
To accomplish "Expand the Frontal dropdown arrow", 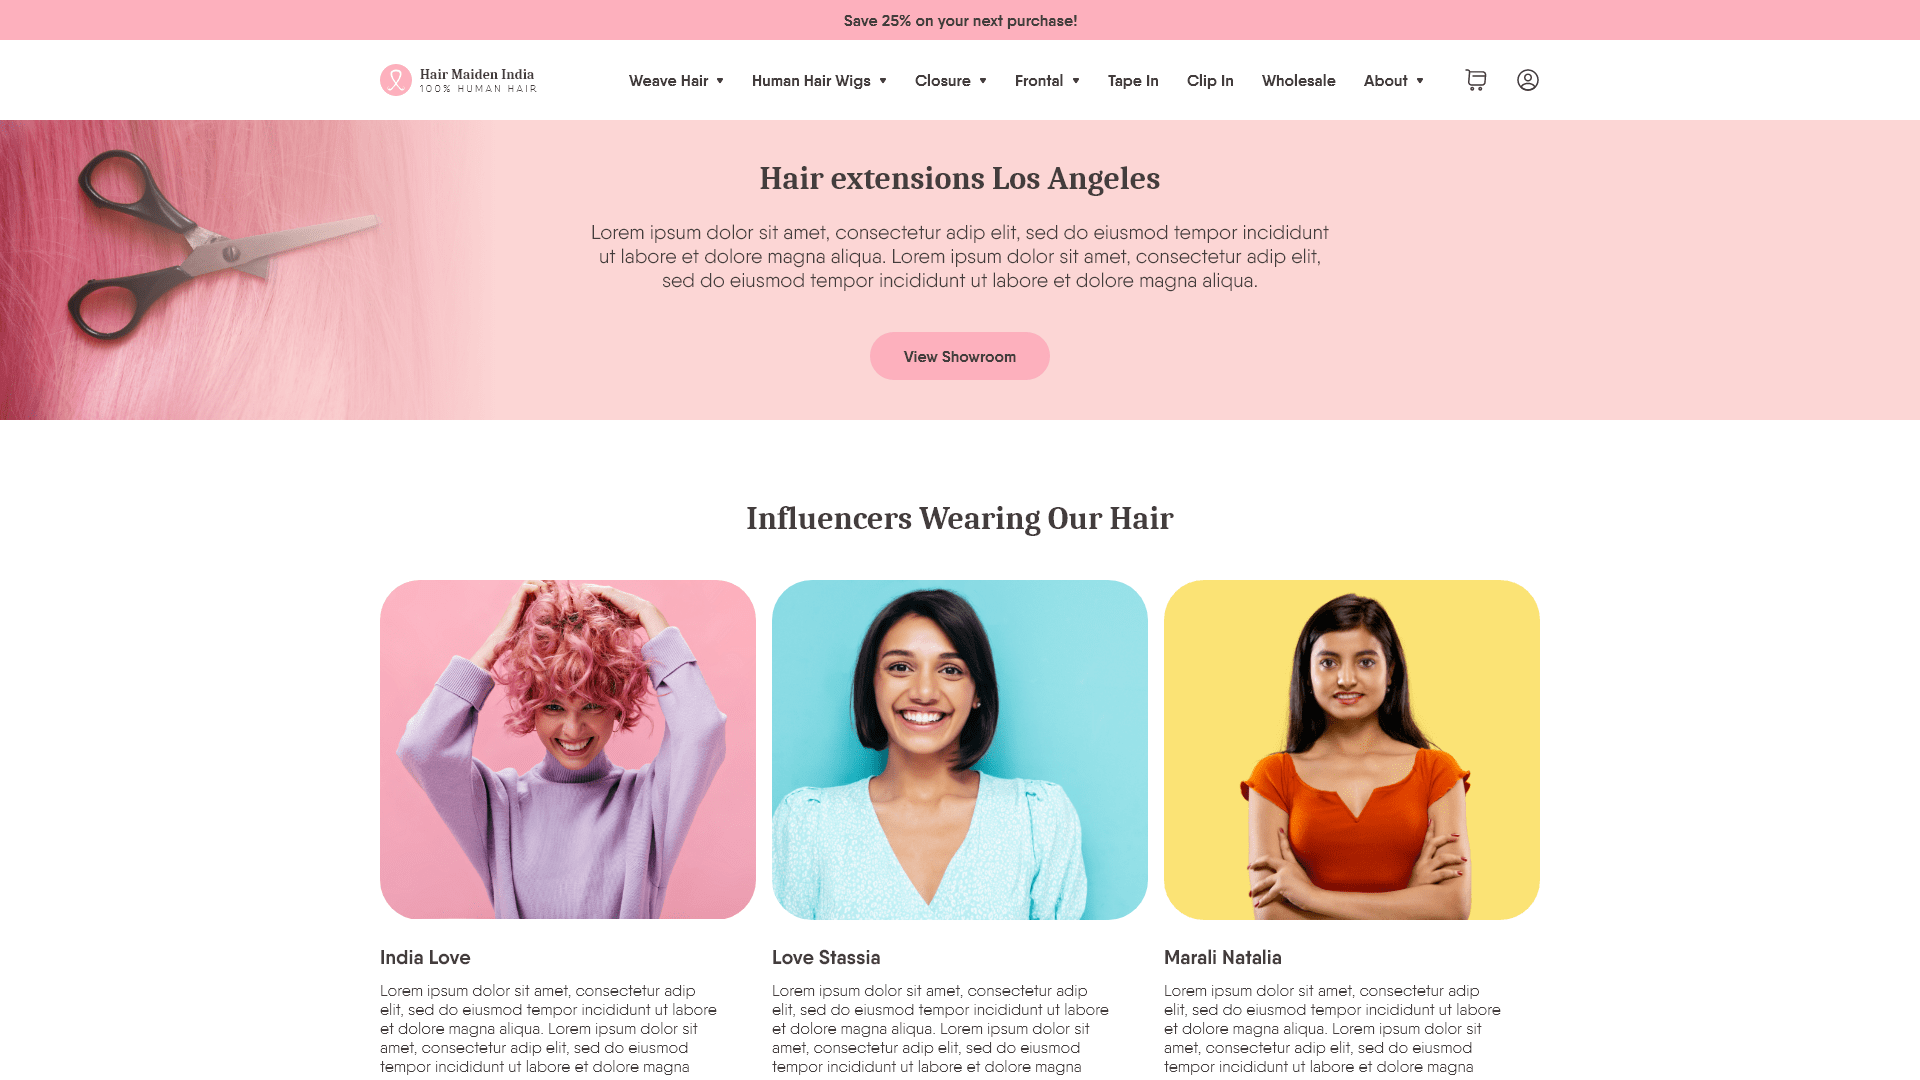I will pyautogui.click(x=1076, y=81).
